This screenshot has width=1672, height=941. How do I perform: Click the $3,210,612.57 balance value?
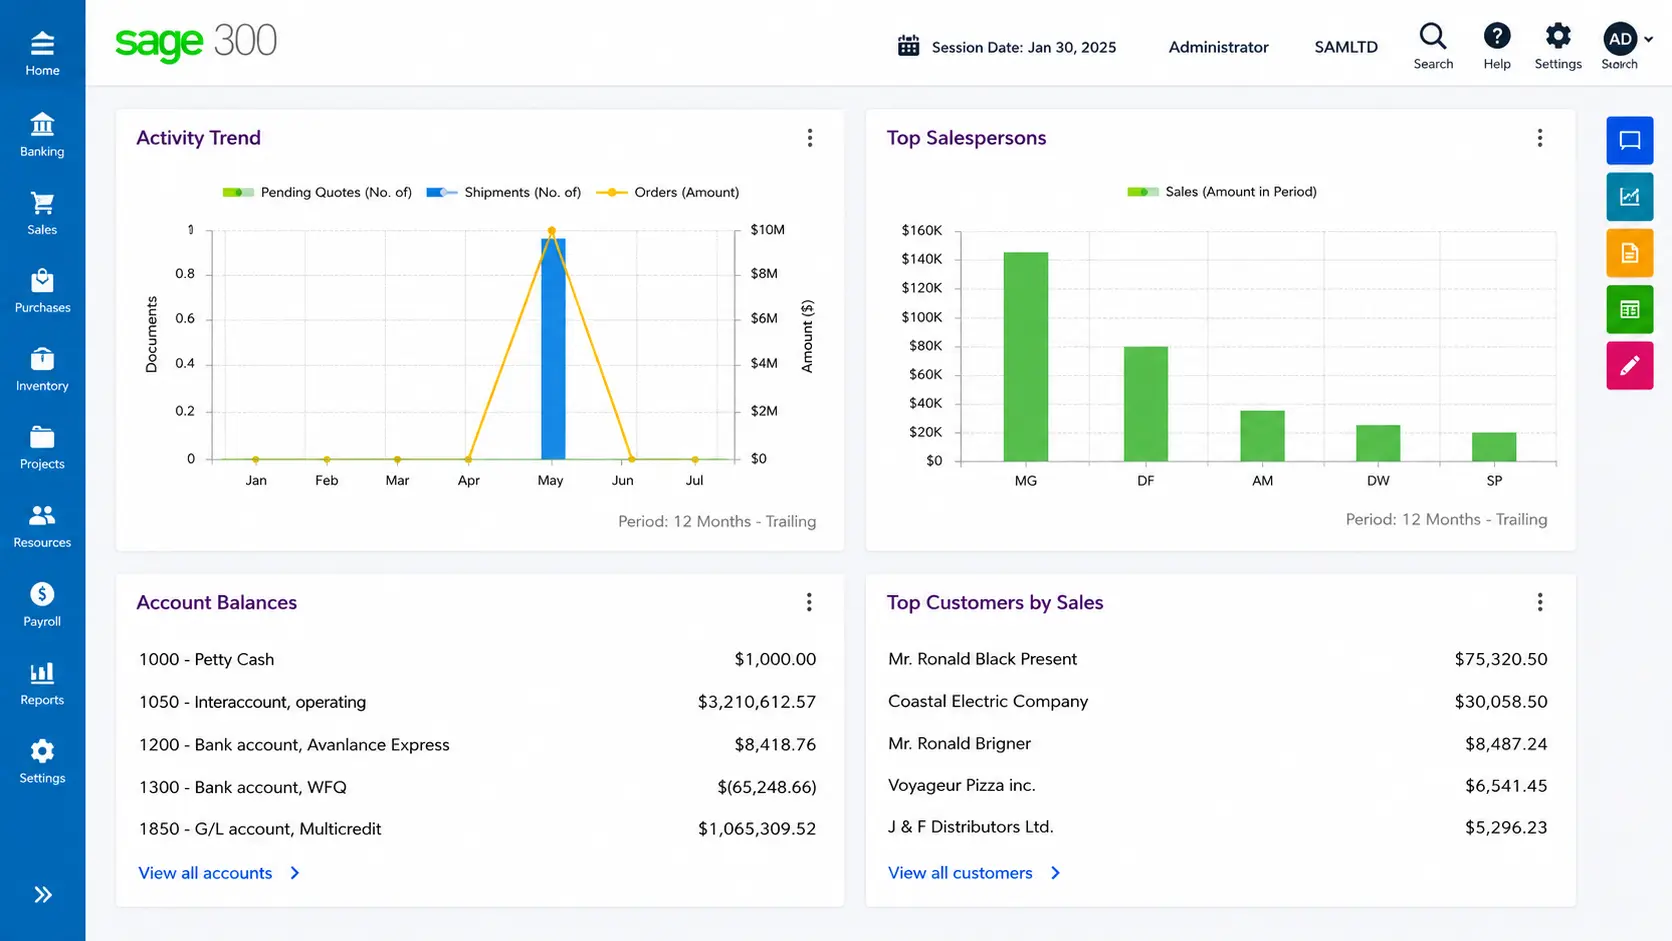click(757, 702)
